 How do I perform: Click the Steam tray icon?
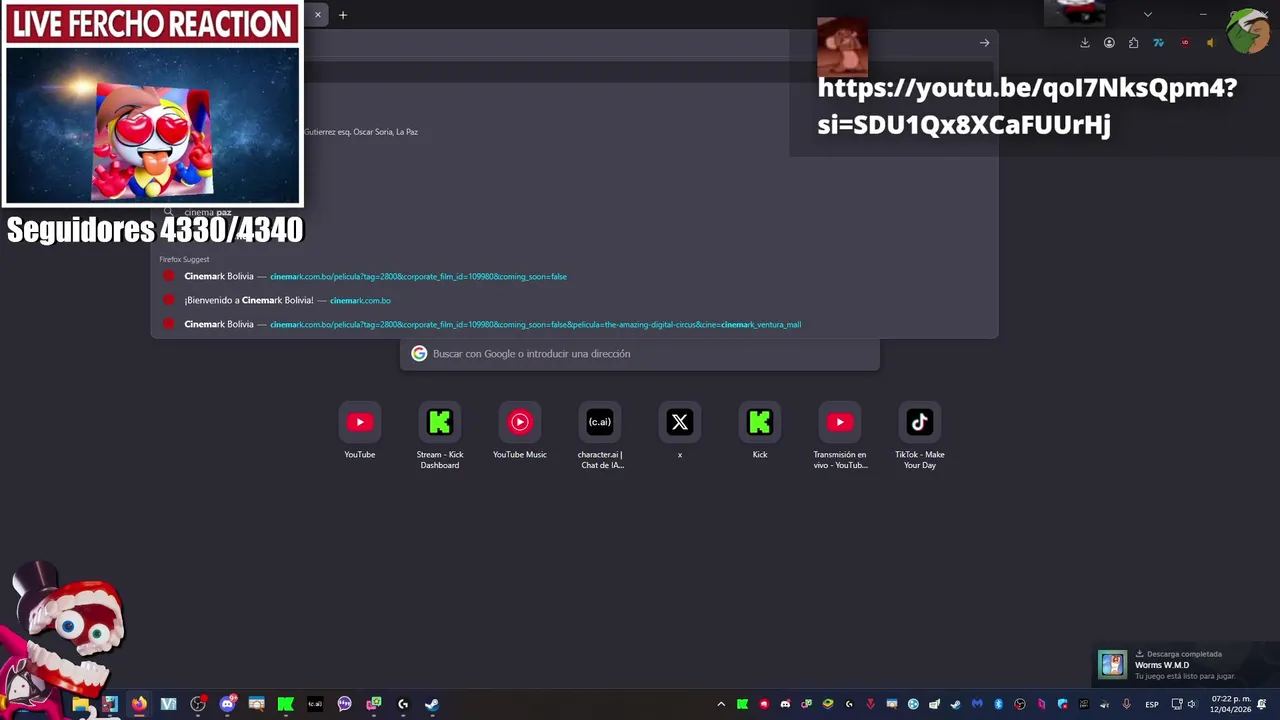point(955,704)
